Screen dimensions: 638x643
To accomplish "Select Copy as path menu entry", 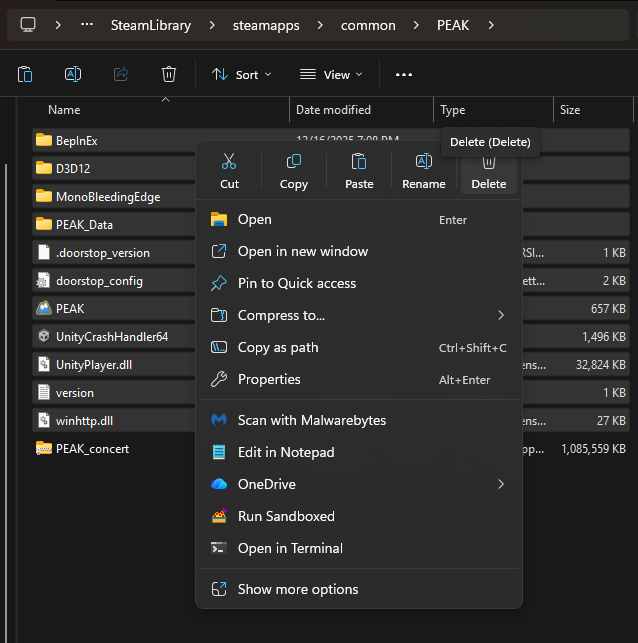I will pos(277,348).
